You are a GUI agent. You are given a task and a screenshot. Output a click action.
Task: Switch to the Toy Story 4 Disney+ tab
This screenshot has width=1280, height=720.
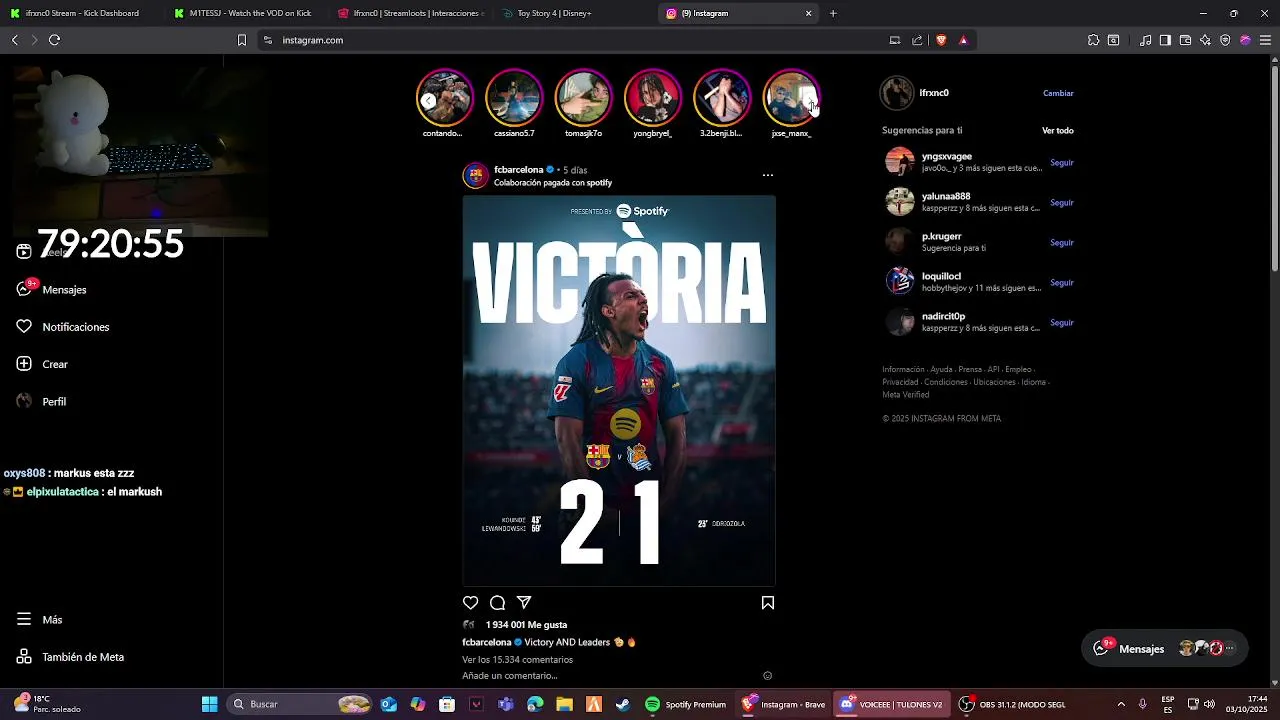pyautogui.click(x=575, y=13)
